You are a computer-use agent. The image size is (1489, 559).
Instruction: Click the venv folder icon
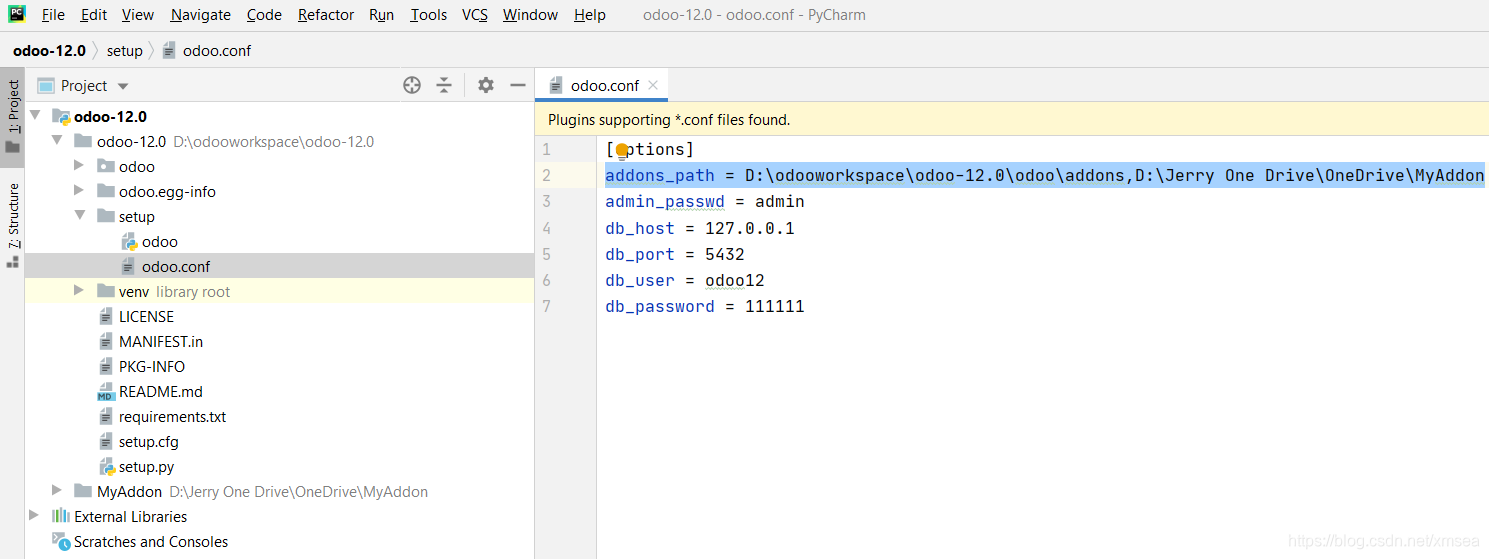pyautogui.click(x=106, y=291)
